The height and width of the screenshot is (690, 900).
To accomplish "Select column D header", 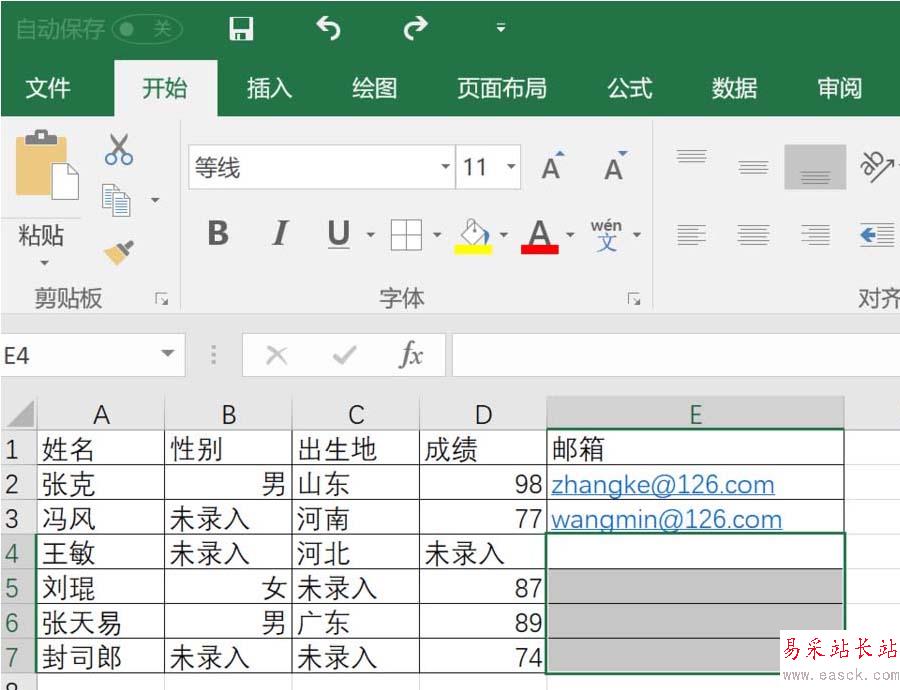I will click(x=483, y=414).
